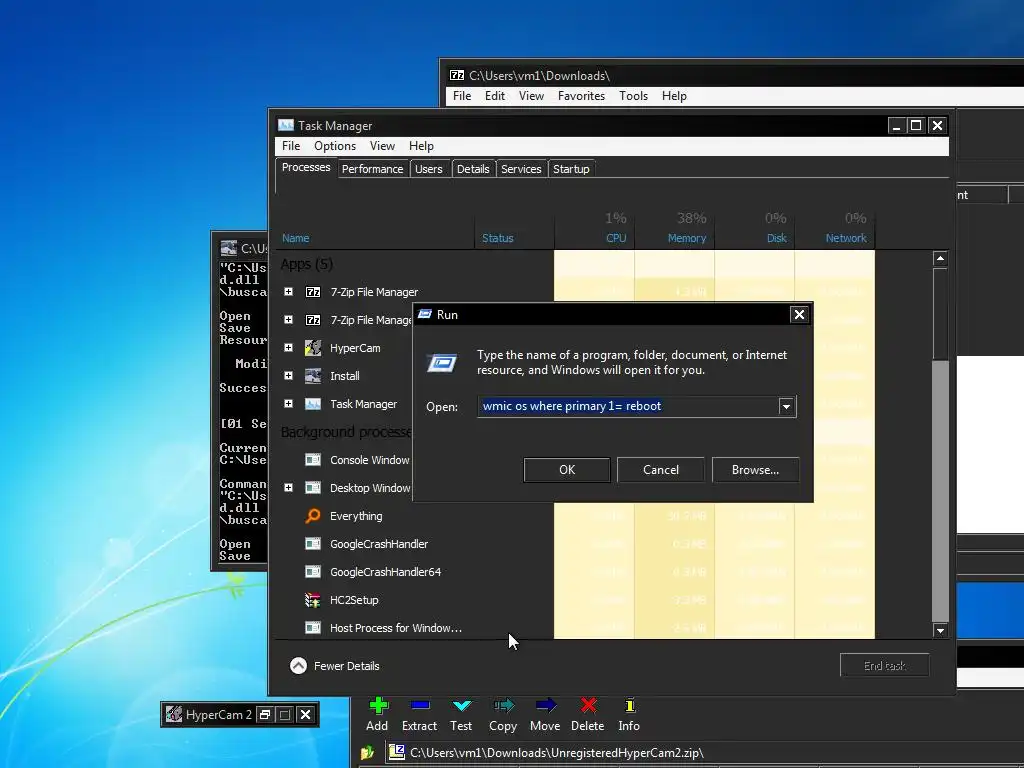The image size is (1024, 768).
Task: Click the Test icon in 7-Zip toolbar
Action: [x=462, y=706]
